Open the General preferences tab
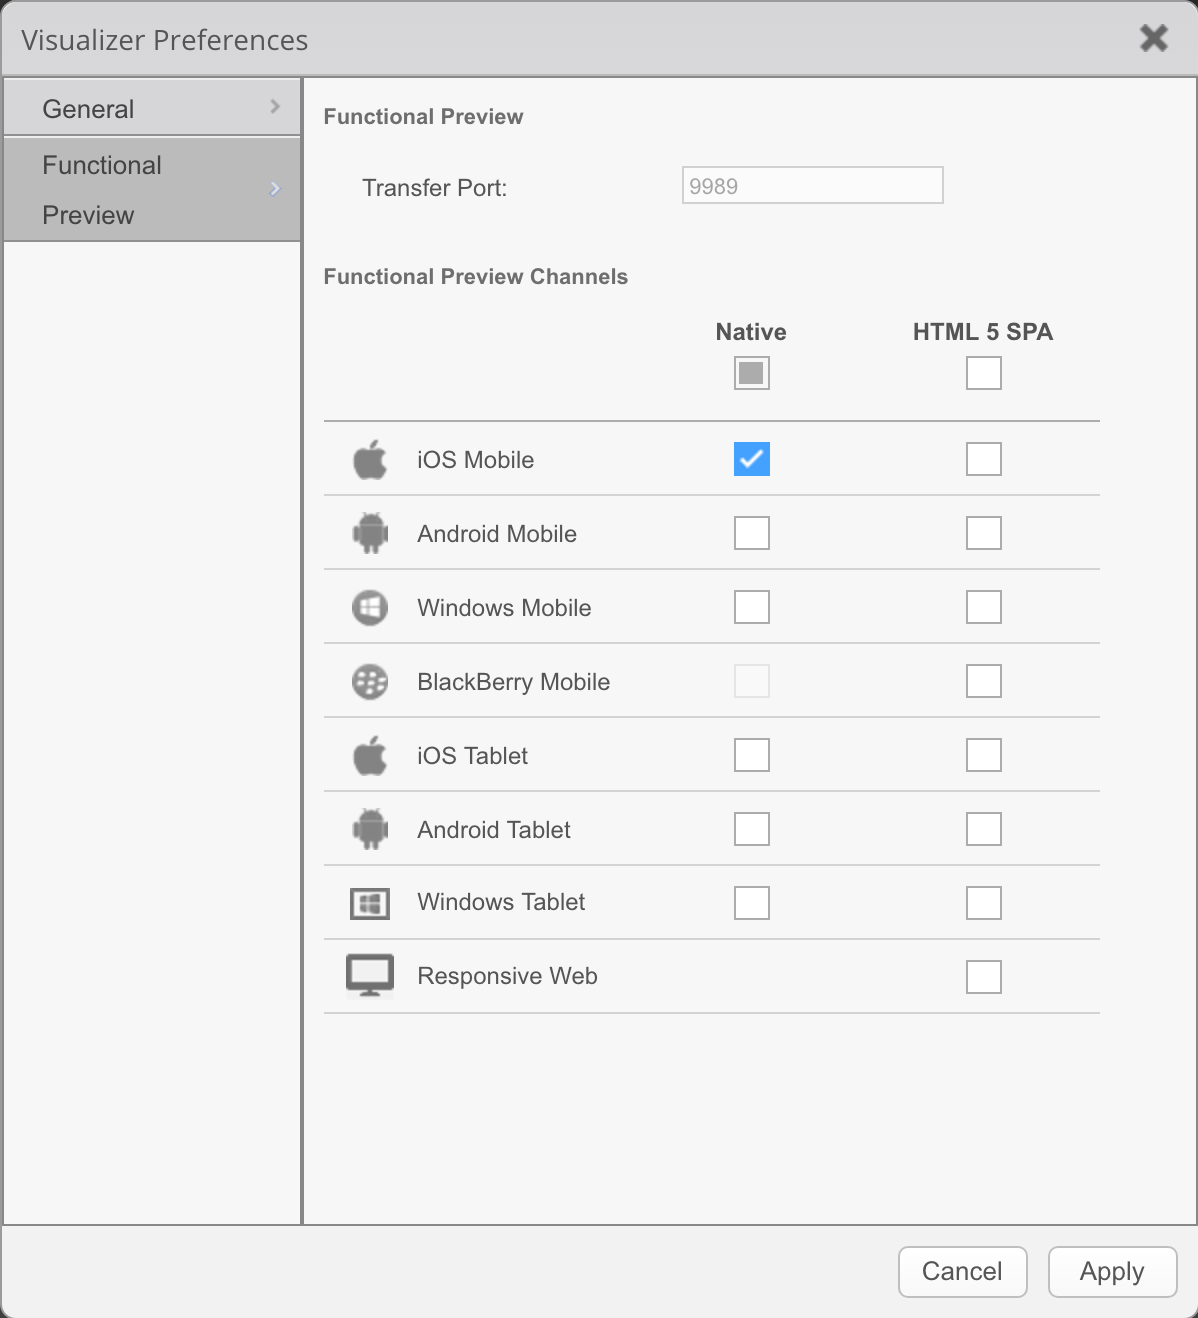The image size is (1198, 1318). click(x=88, y=109)
